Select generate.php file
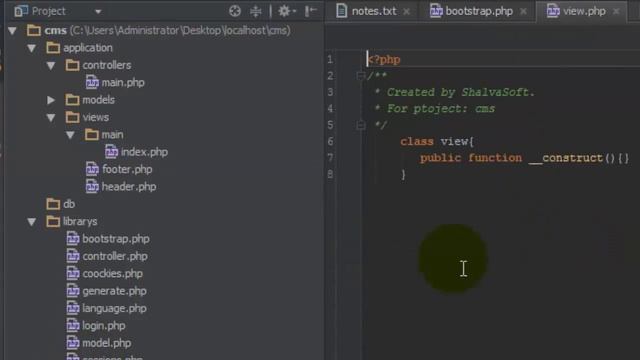The height and width of the screenshot is (360, 640). coord(114,291)
